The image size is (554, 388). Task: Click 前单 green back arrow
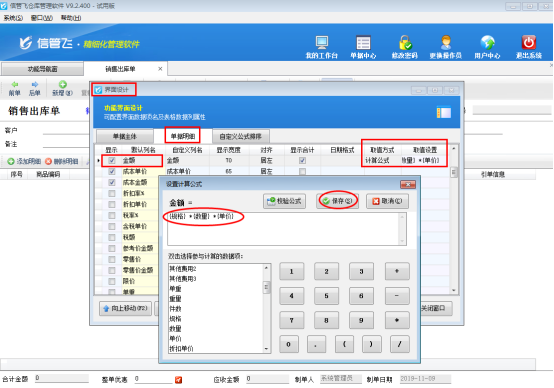coord(14,84)
